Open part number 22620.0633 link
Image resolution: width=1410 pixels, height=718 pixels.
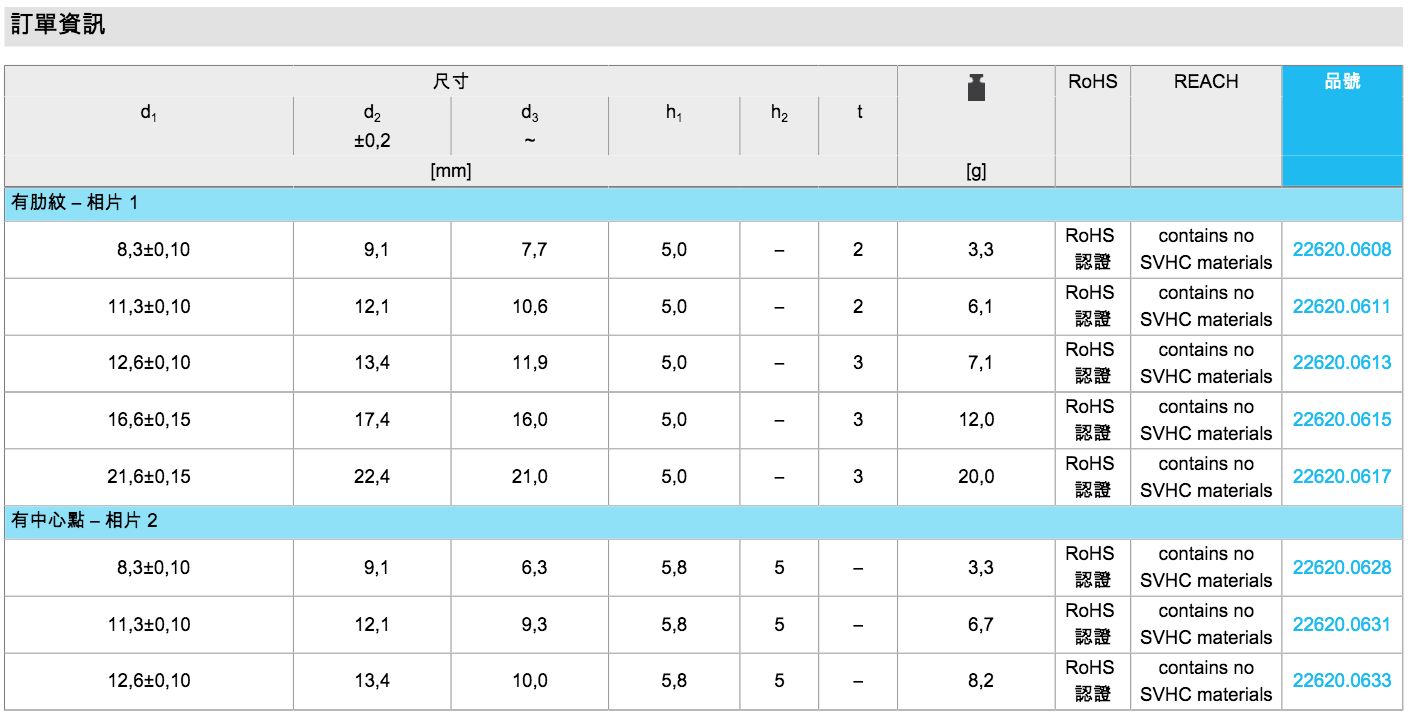pos(1341,681)
